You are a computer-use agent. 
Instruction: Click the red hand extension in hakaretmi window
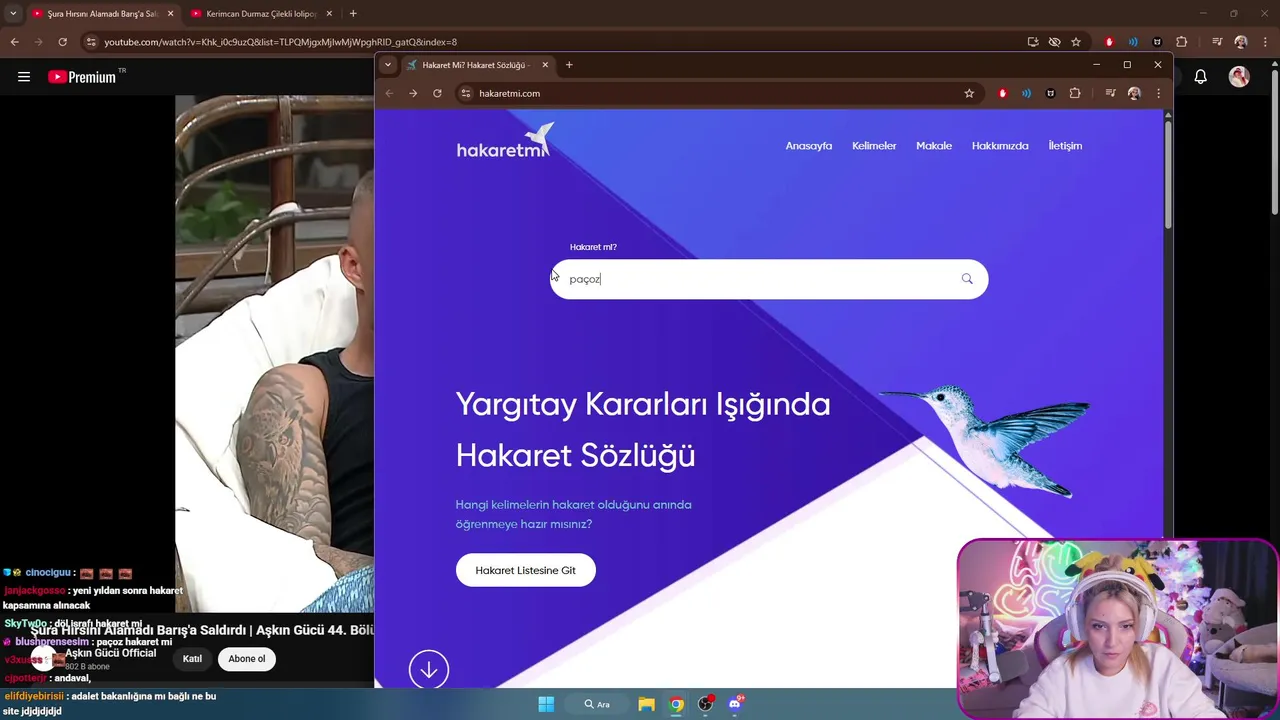pos(1002,93)
